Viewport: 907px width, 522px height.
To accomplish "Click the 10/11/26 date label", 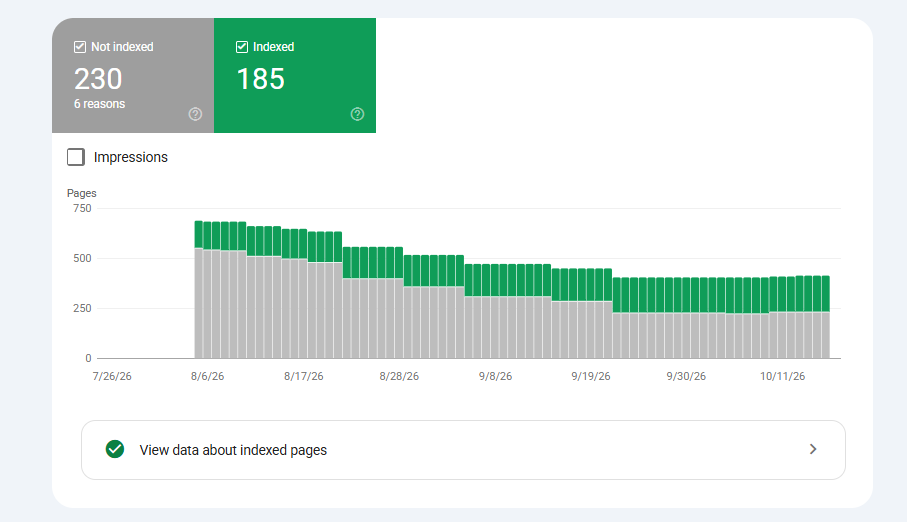I will coord(782,376).
